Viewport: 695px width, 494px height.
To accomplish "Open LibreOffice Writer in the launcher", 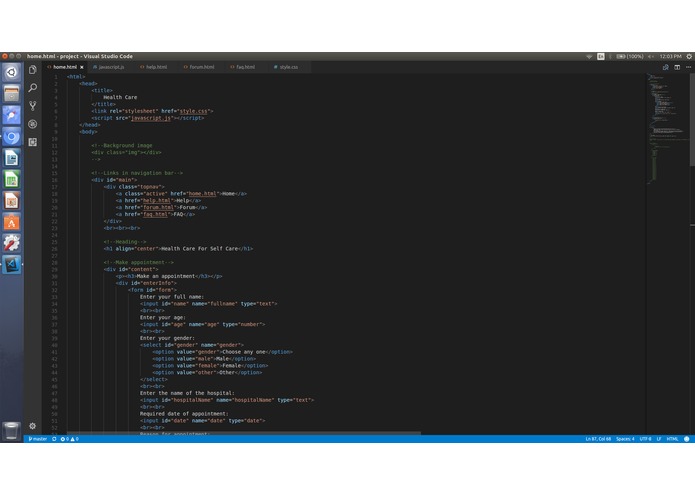I will click(12, 158).
